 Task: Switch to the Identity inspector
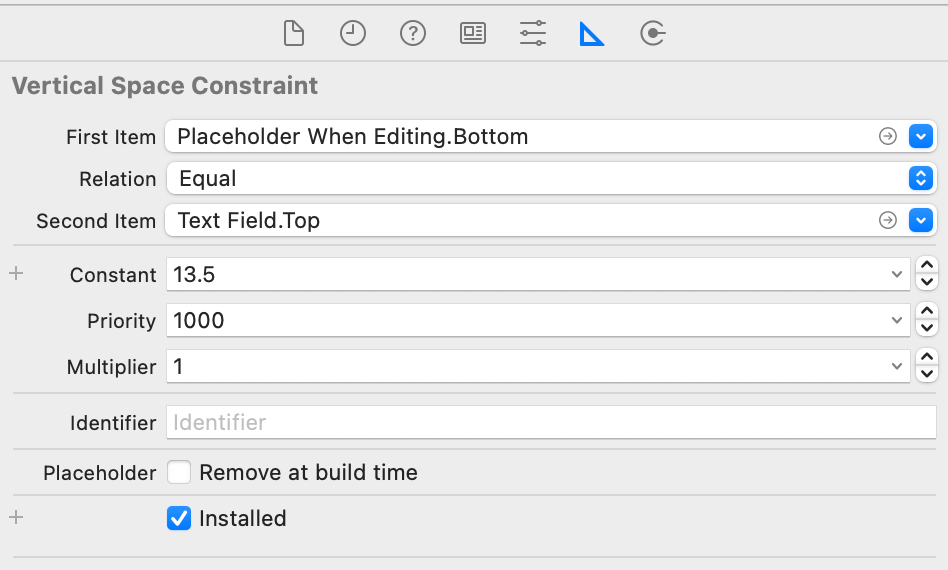[473, 34]
